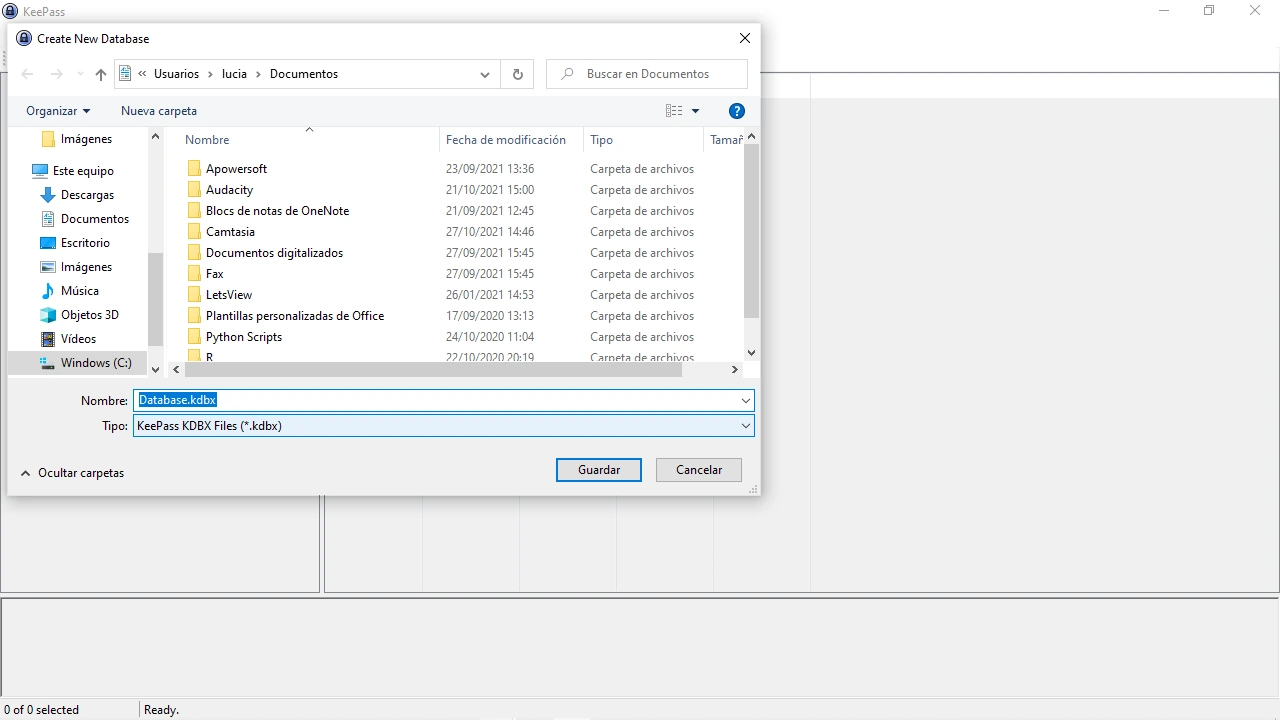Image resolution: width=1280 pixels, height=720 pixels.
Task: Select Documentos in address breadcrumb
Action: [x=304, y=74]
